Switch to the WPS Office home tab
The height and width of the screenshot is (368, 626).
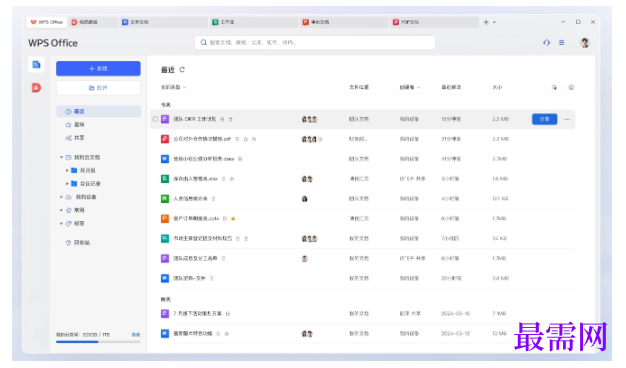[x=47, y=22]
